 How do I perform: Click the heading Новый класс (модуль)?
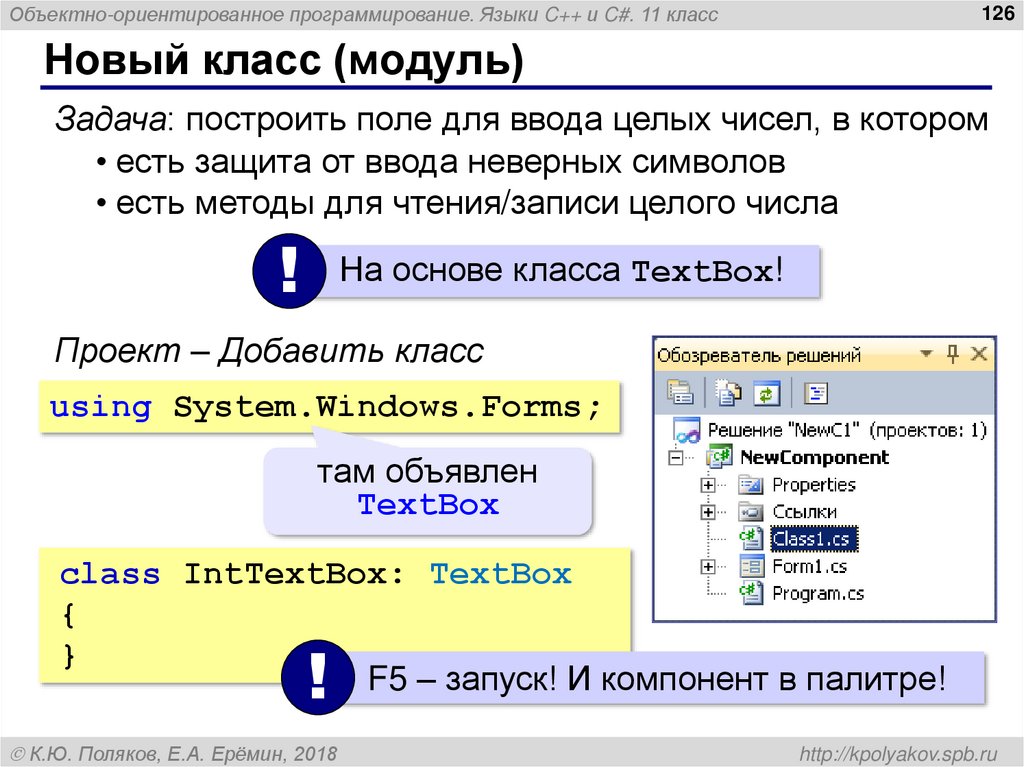point(284,60)
